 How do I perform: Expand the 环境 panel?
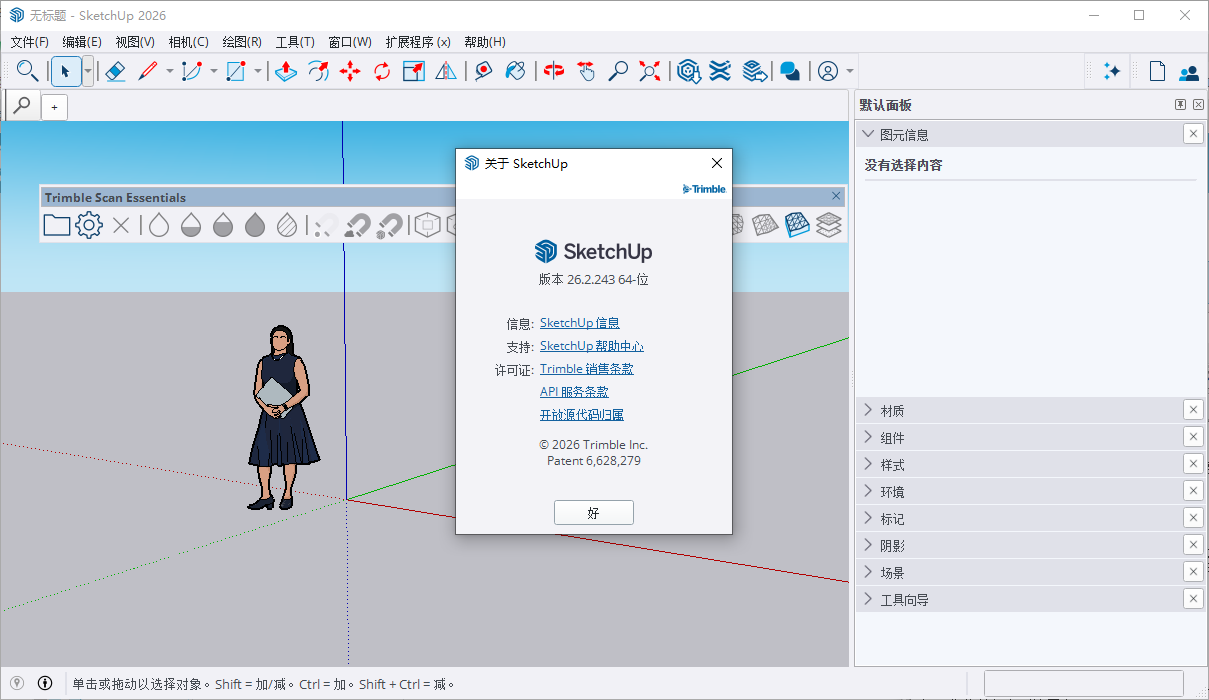(868, 491)
